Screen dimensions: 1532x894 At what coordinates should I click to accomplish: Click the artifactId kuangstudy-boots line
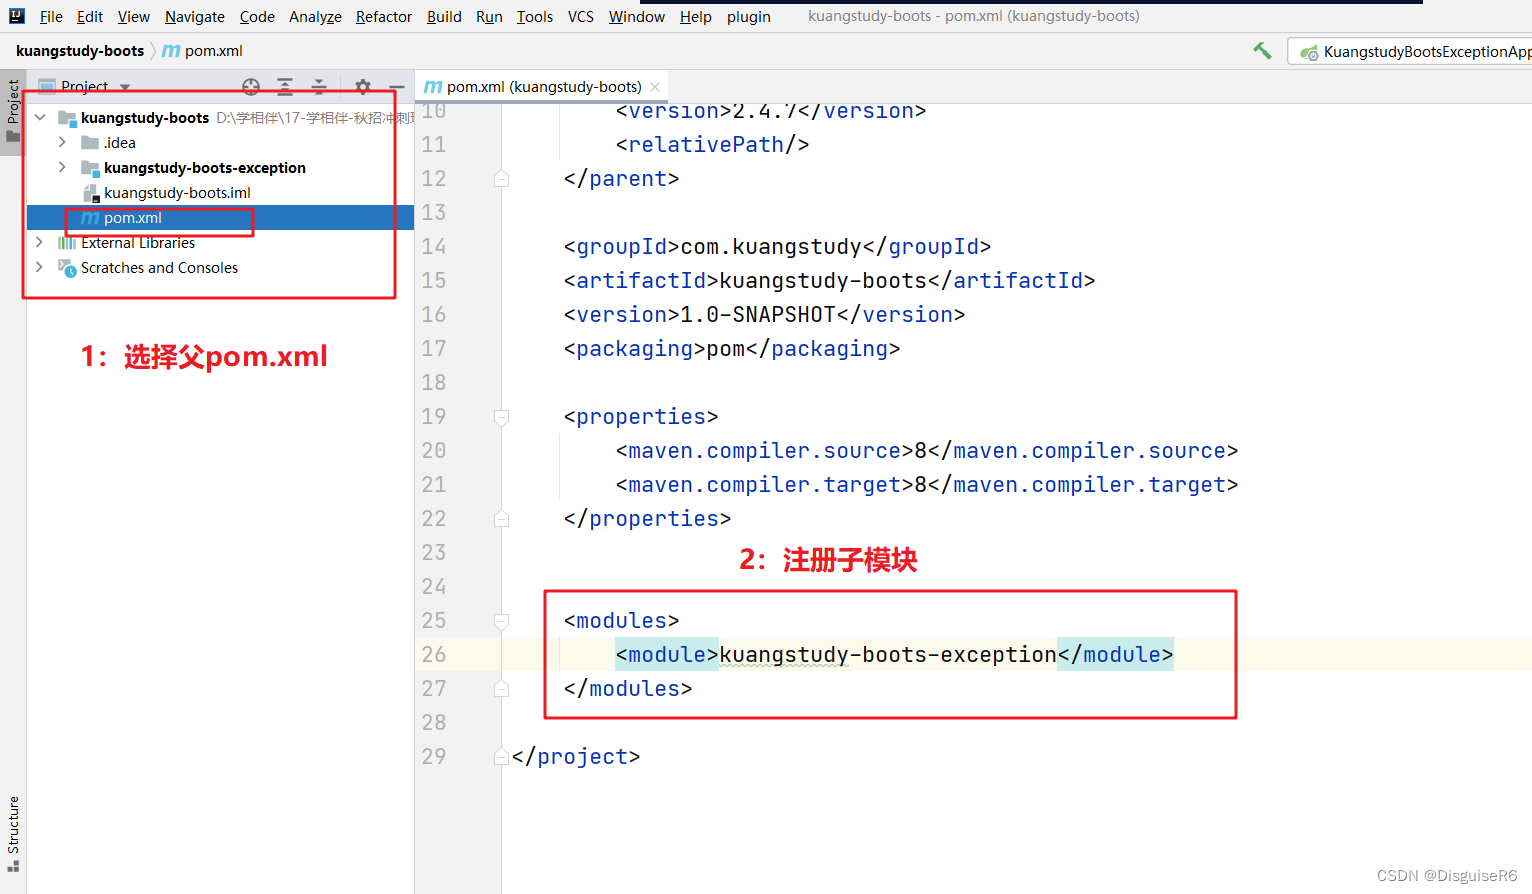829,281
